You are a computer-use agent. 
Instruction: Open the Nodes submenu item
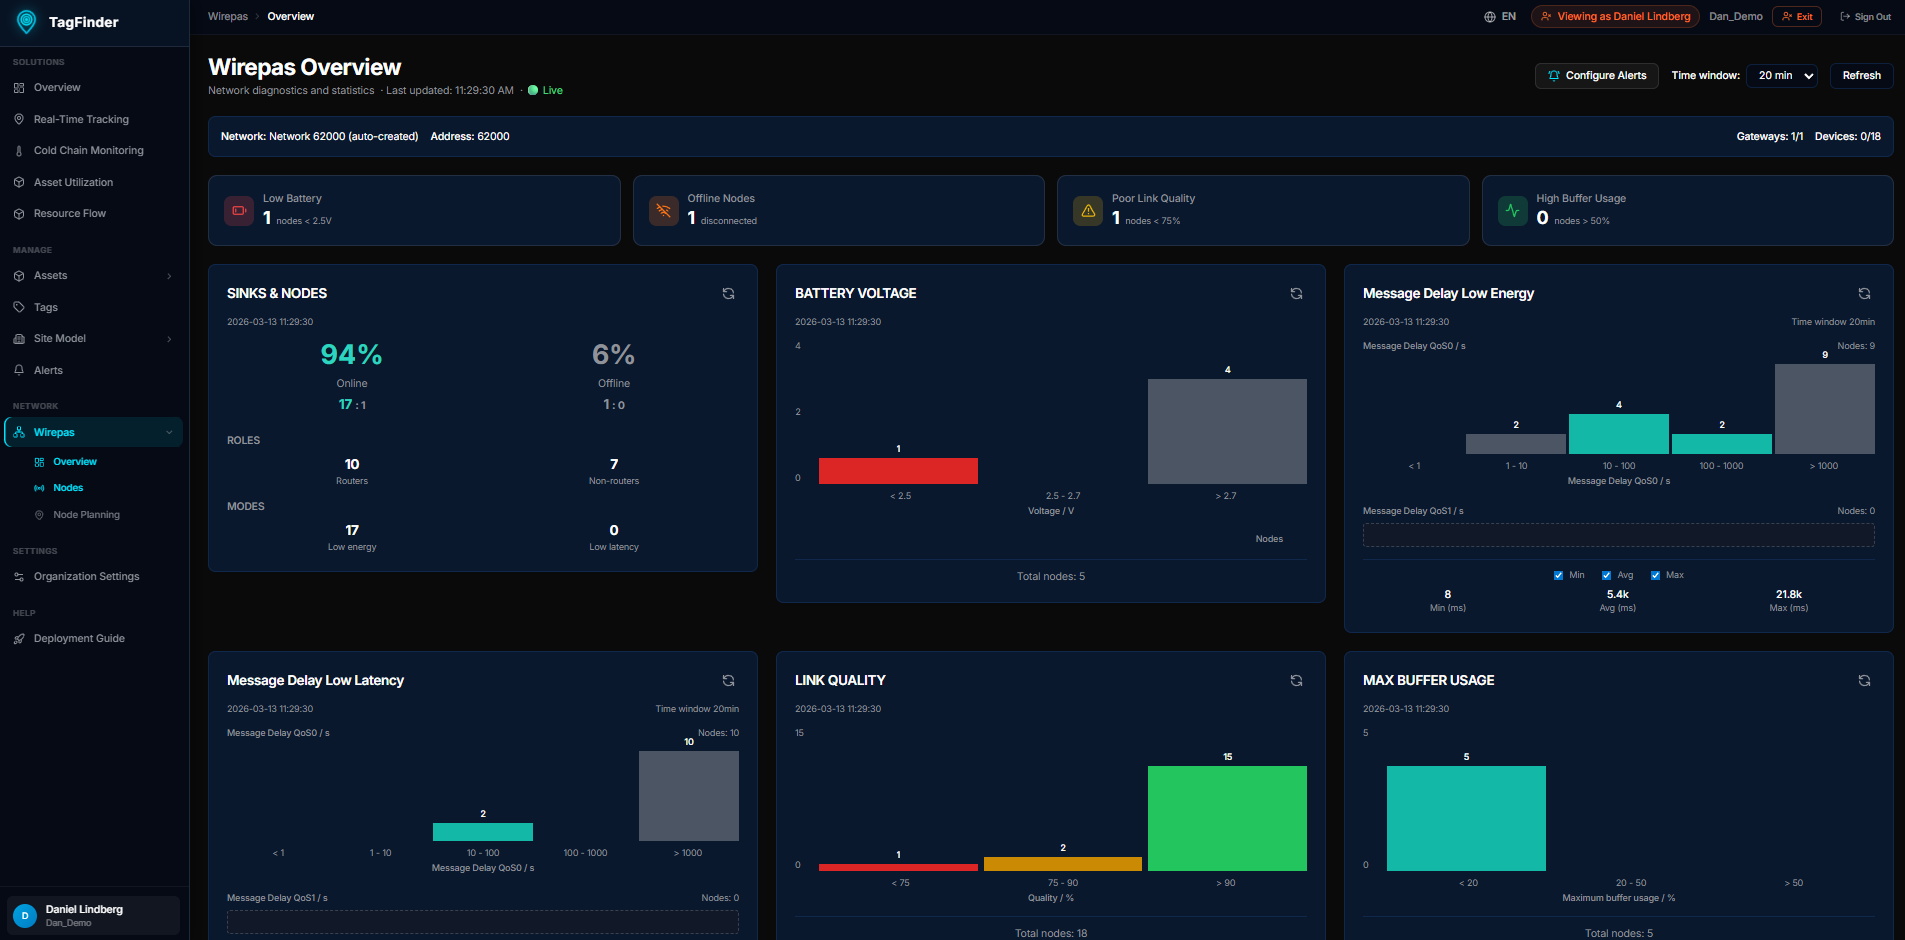(68, 488)
